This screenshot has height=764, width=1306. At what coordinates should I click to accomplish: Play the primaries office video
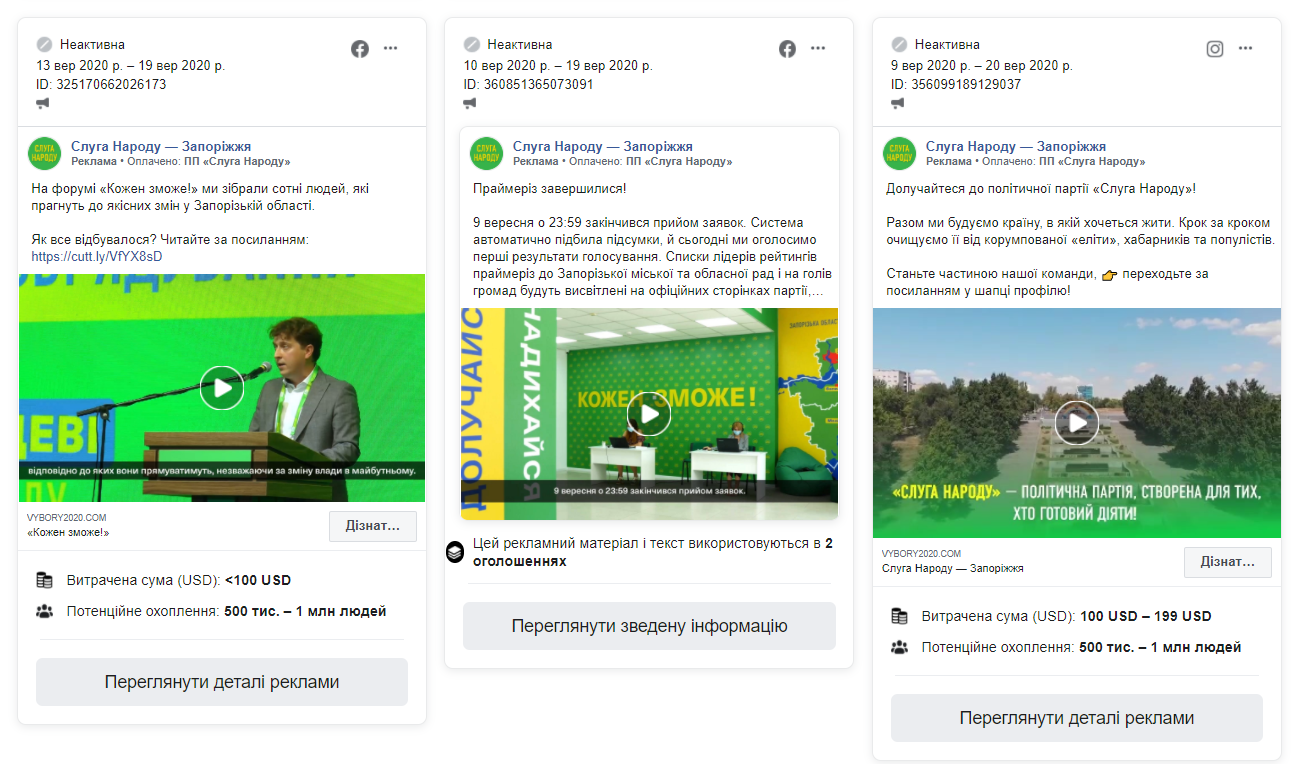pos(649,414)
